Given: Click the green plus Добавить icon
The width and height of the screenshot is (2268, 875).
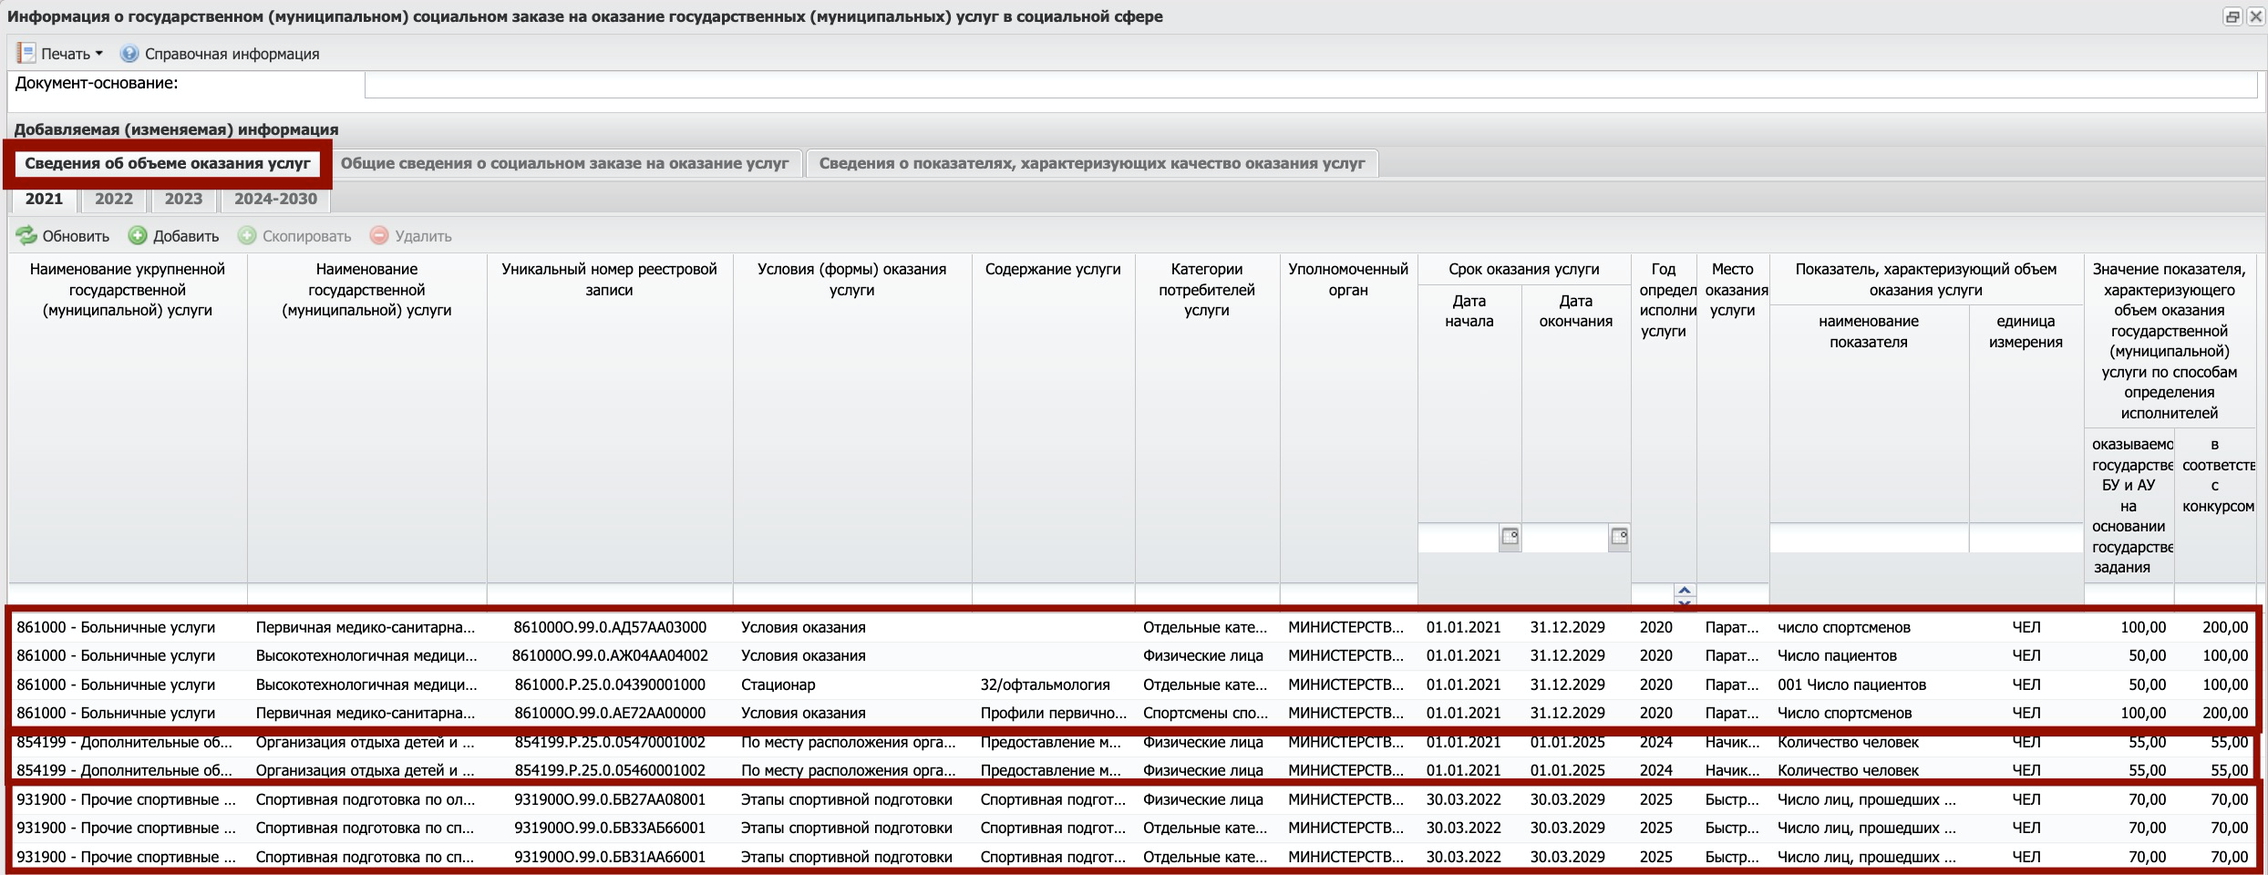Looking at the screenshot, I should 138,236.
